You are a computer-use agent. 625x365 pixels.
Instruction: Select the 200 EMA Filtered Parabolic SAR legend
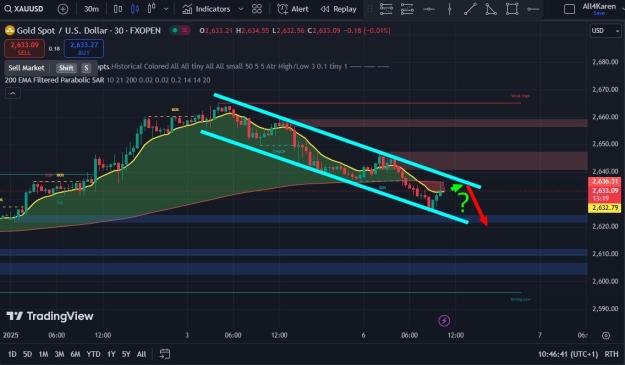(x=54, y=80)
